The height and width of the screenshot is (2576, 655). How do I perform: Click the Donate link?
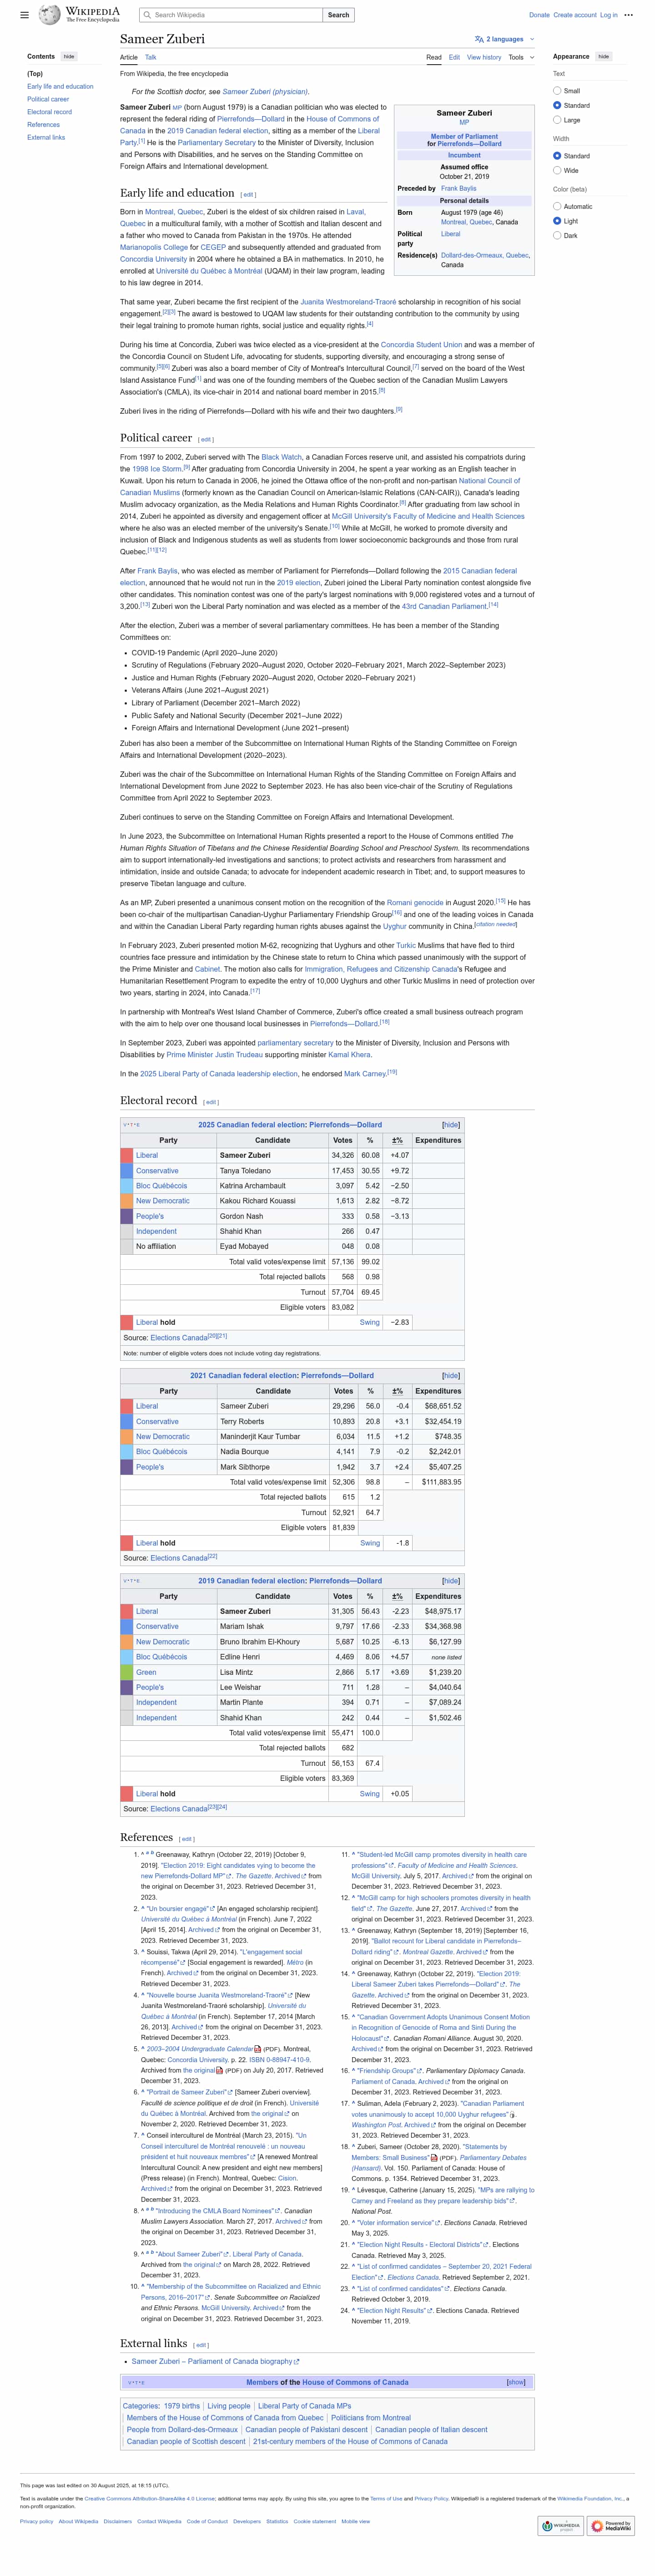(539, 15)
